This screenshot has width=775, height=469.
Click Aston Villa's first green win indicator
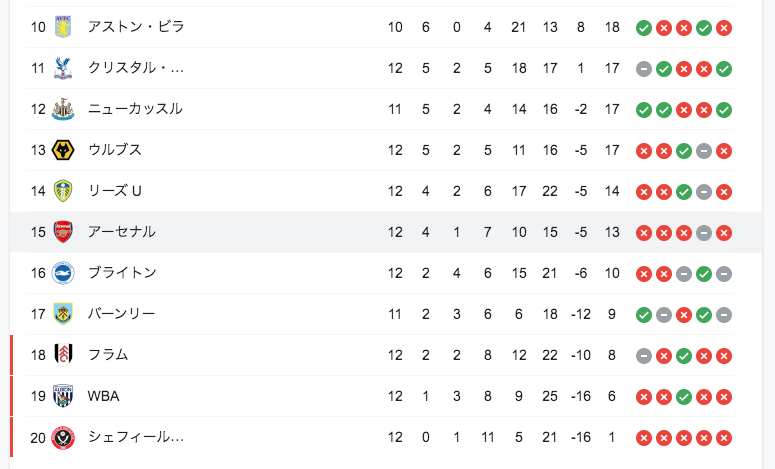coord(644,28)
